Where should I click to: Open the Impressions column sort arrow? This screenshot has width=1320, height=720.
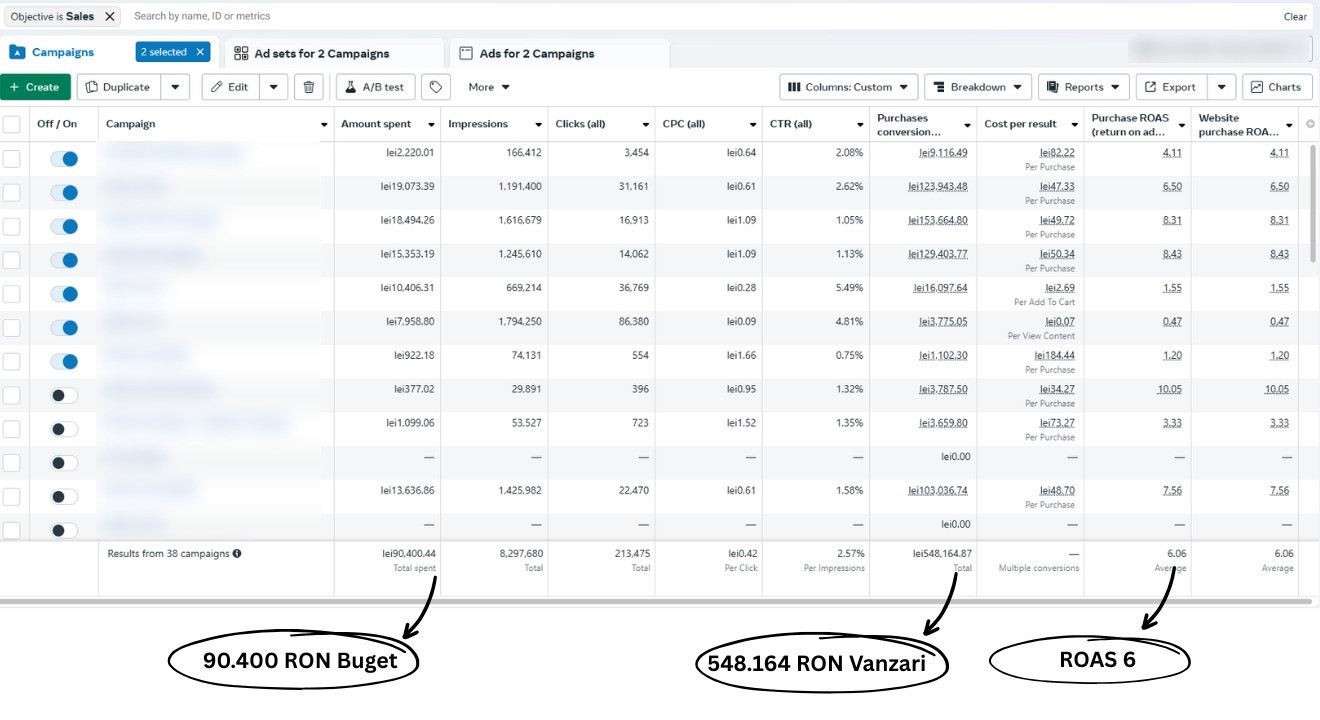pyautogui.click(x=538, y=125)
